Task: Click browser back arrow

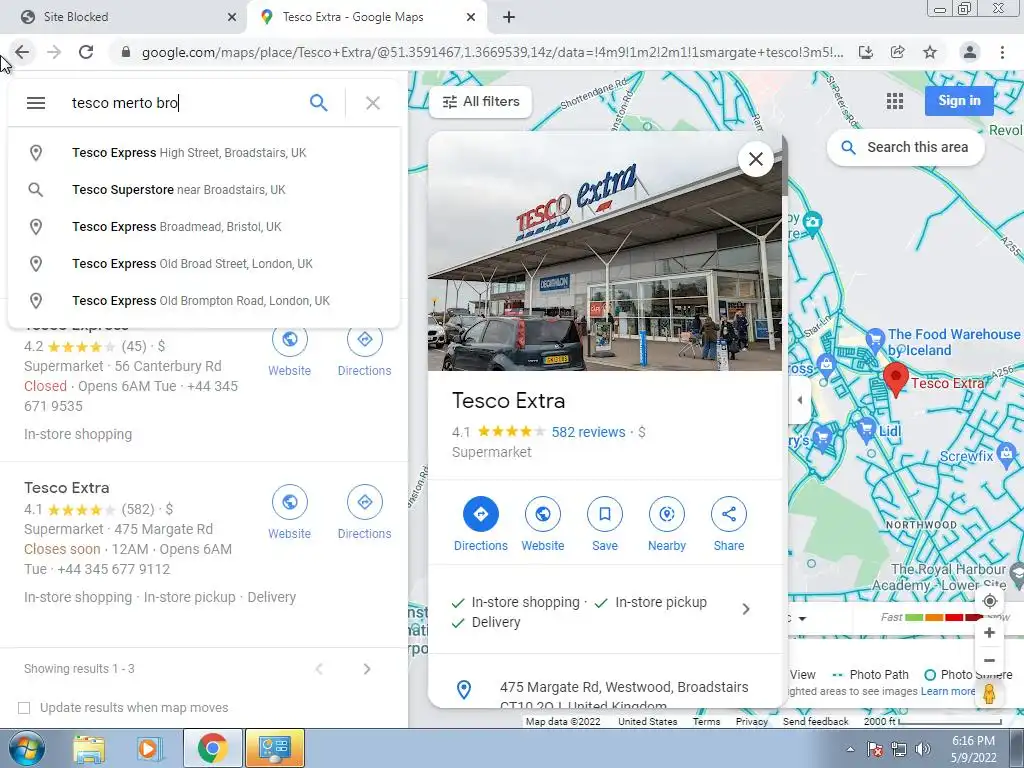Action: coord(22,52)
